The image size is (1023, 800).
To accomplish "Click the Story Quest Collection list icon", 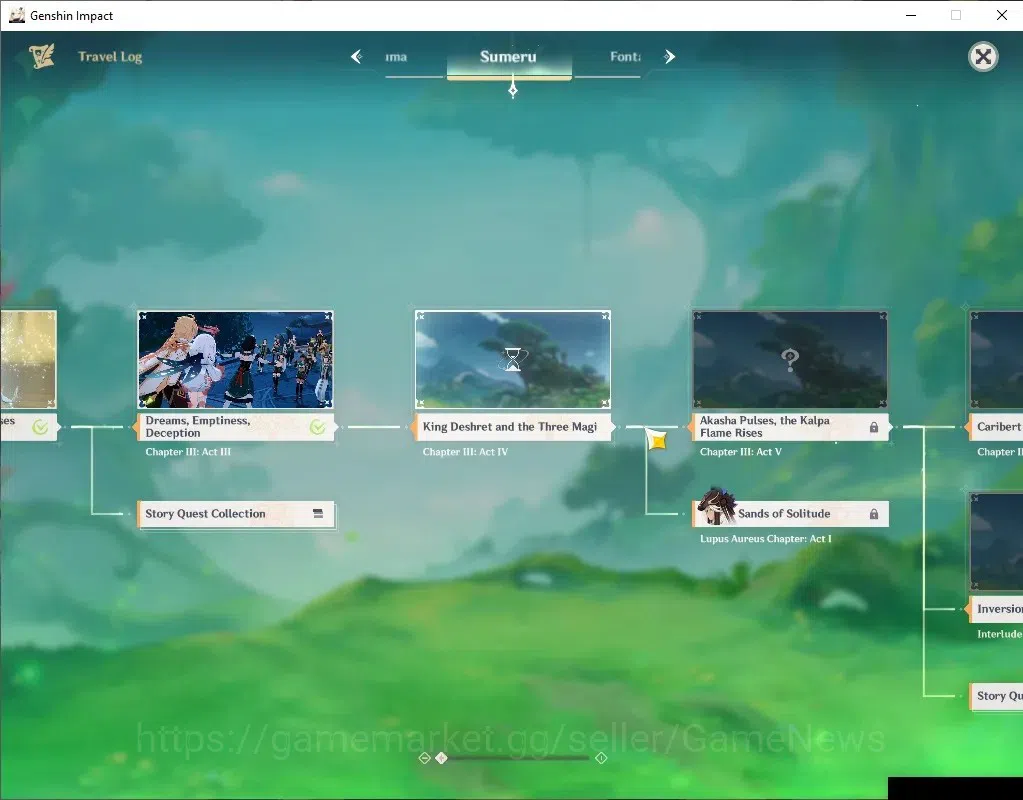I will point(318,514).
